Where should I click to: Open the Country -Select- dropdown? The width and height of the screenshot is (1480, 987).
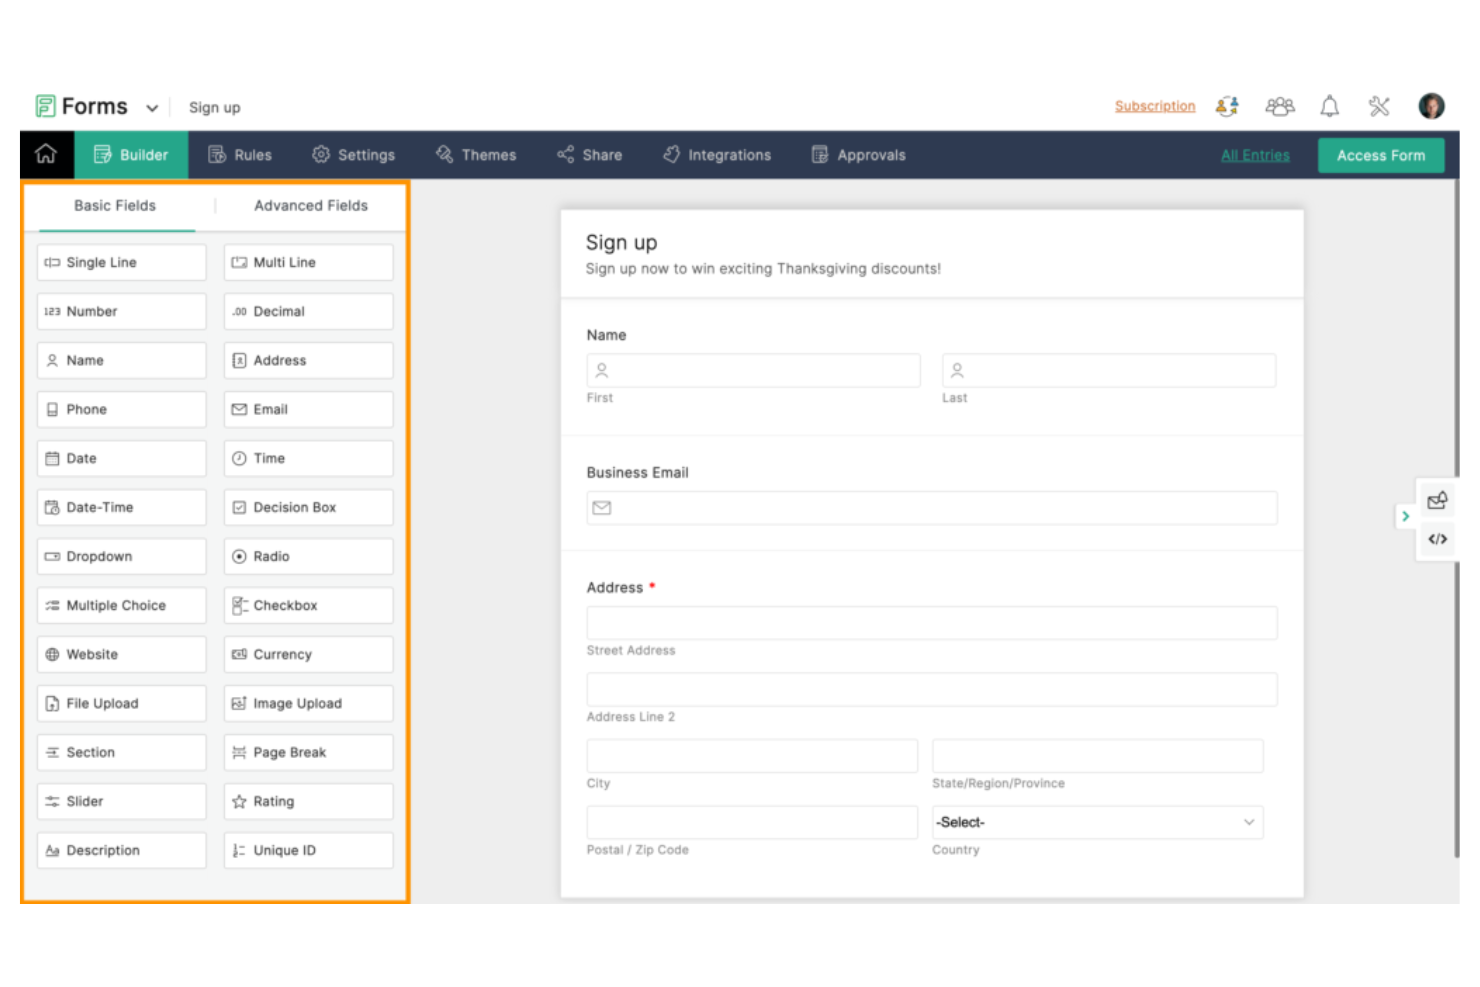point(1097,822)
